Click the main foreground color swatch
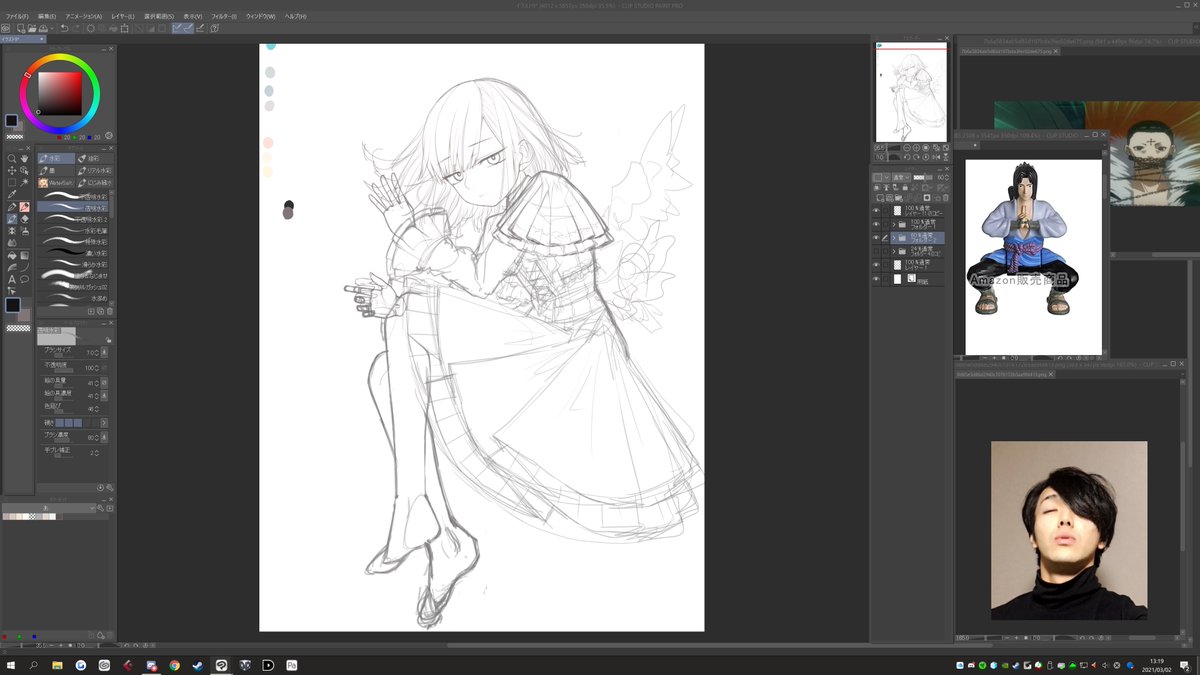Screen dimensions: 1200x675 click(13, 304)
